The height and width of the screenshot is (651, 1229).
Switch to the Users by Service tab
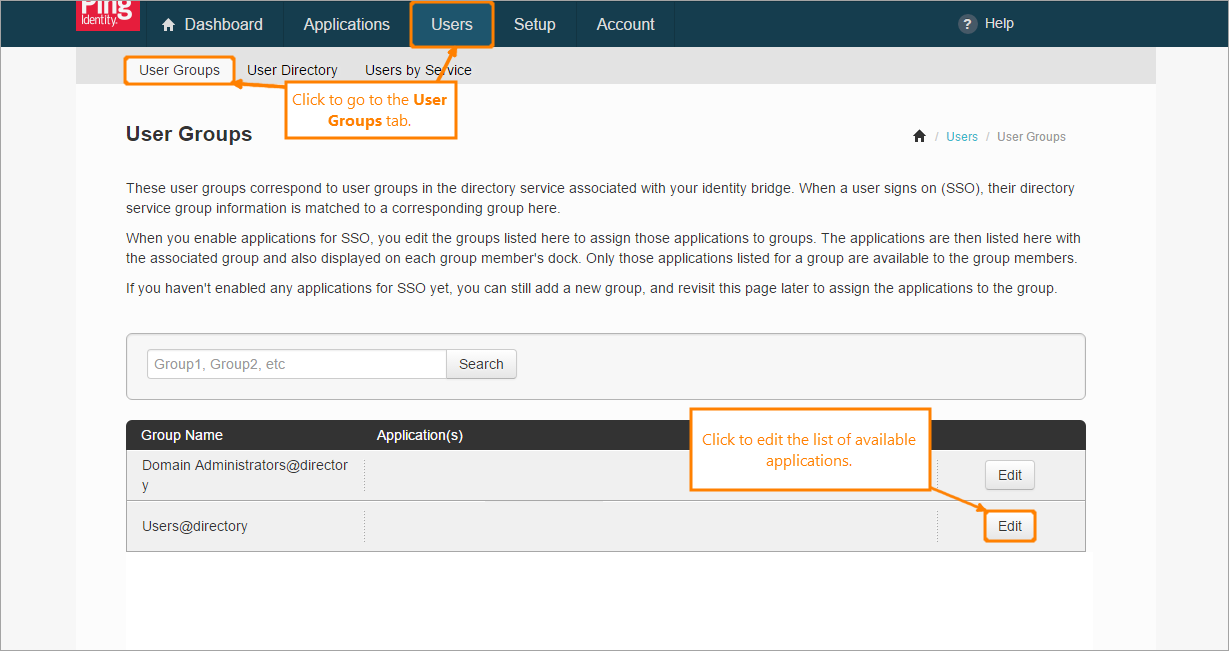418,70
